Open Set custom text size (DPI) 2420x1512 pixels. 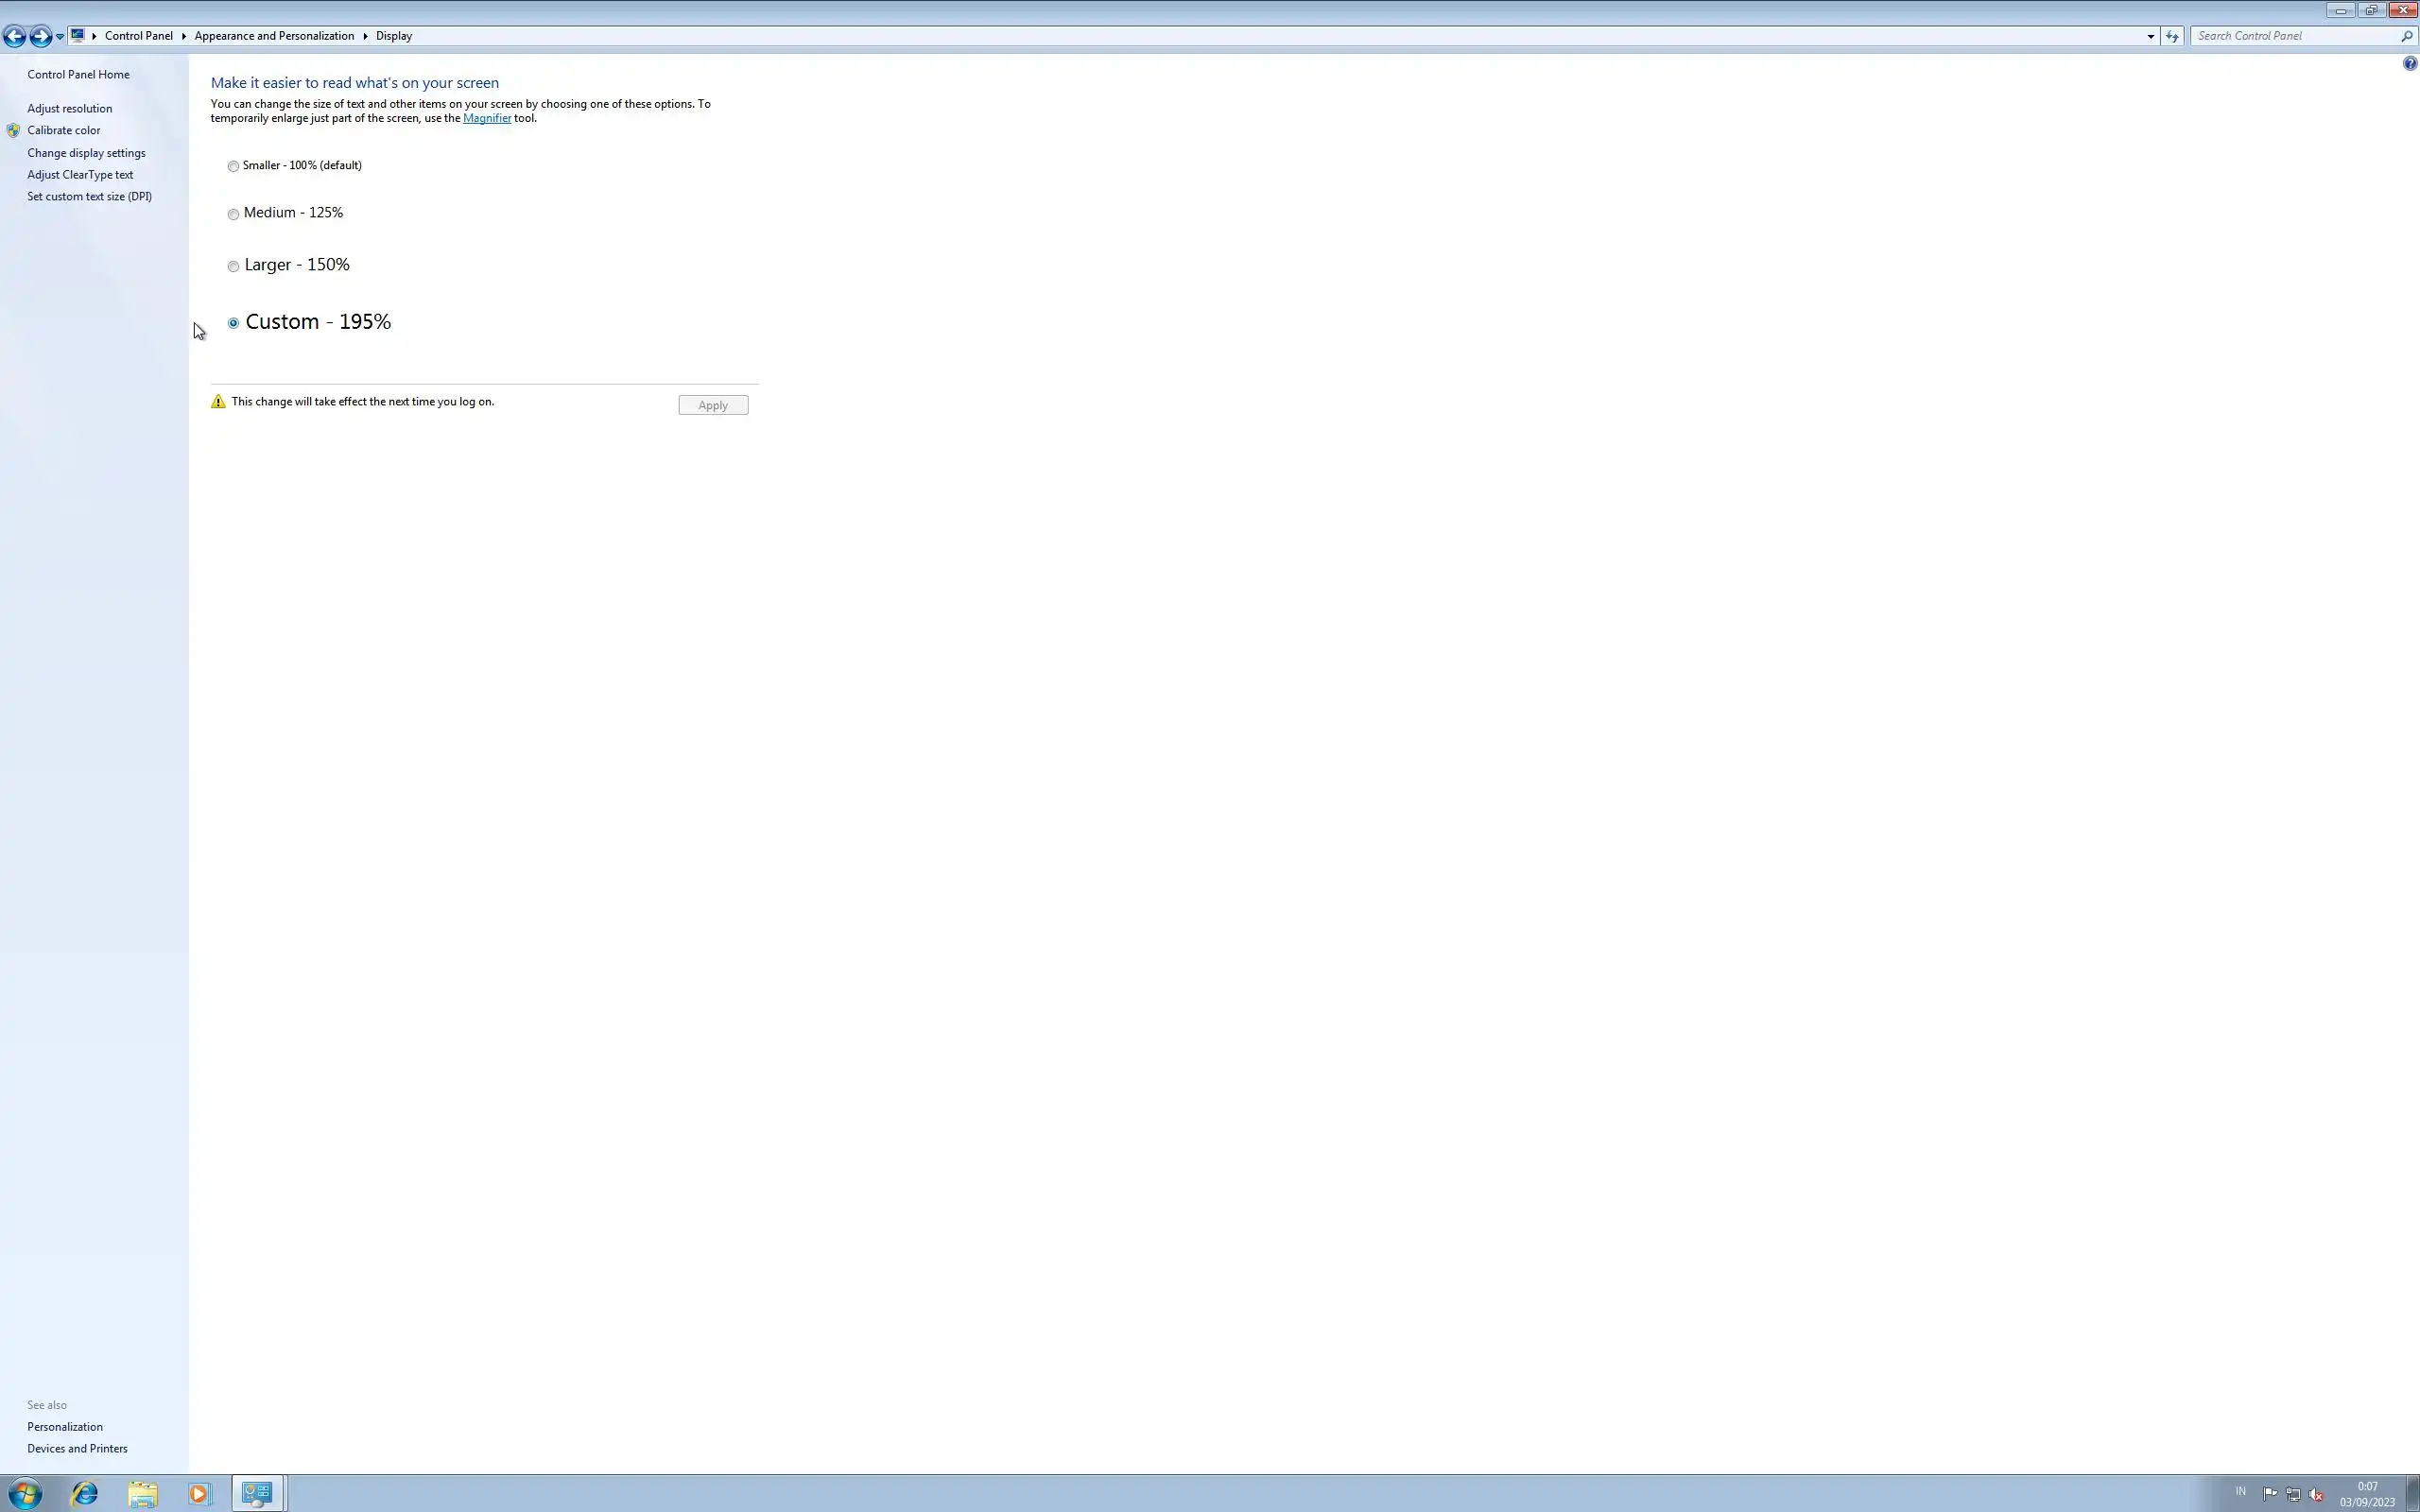(x=89, y=197)
